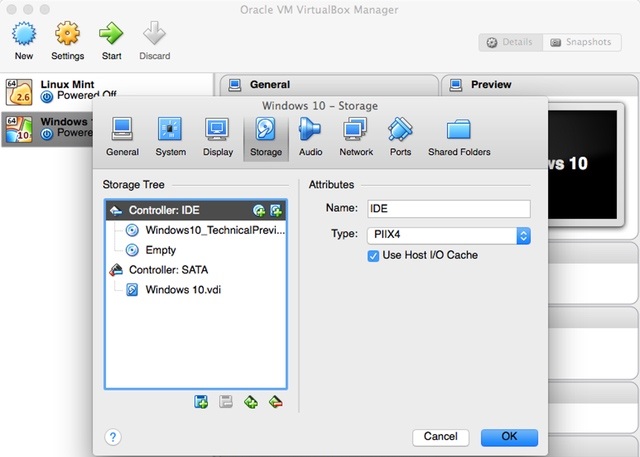Click the help question mark button

pos(113,437)
